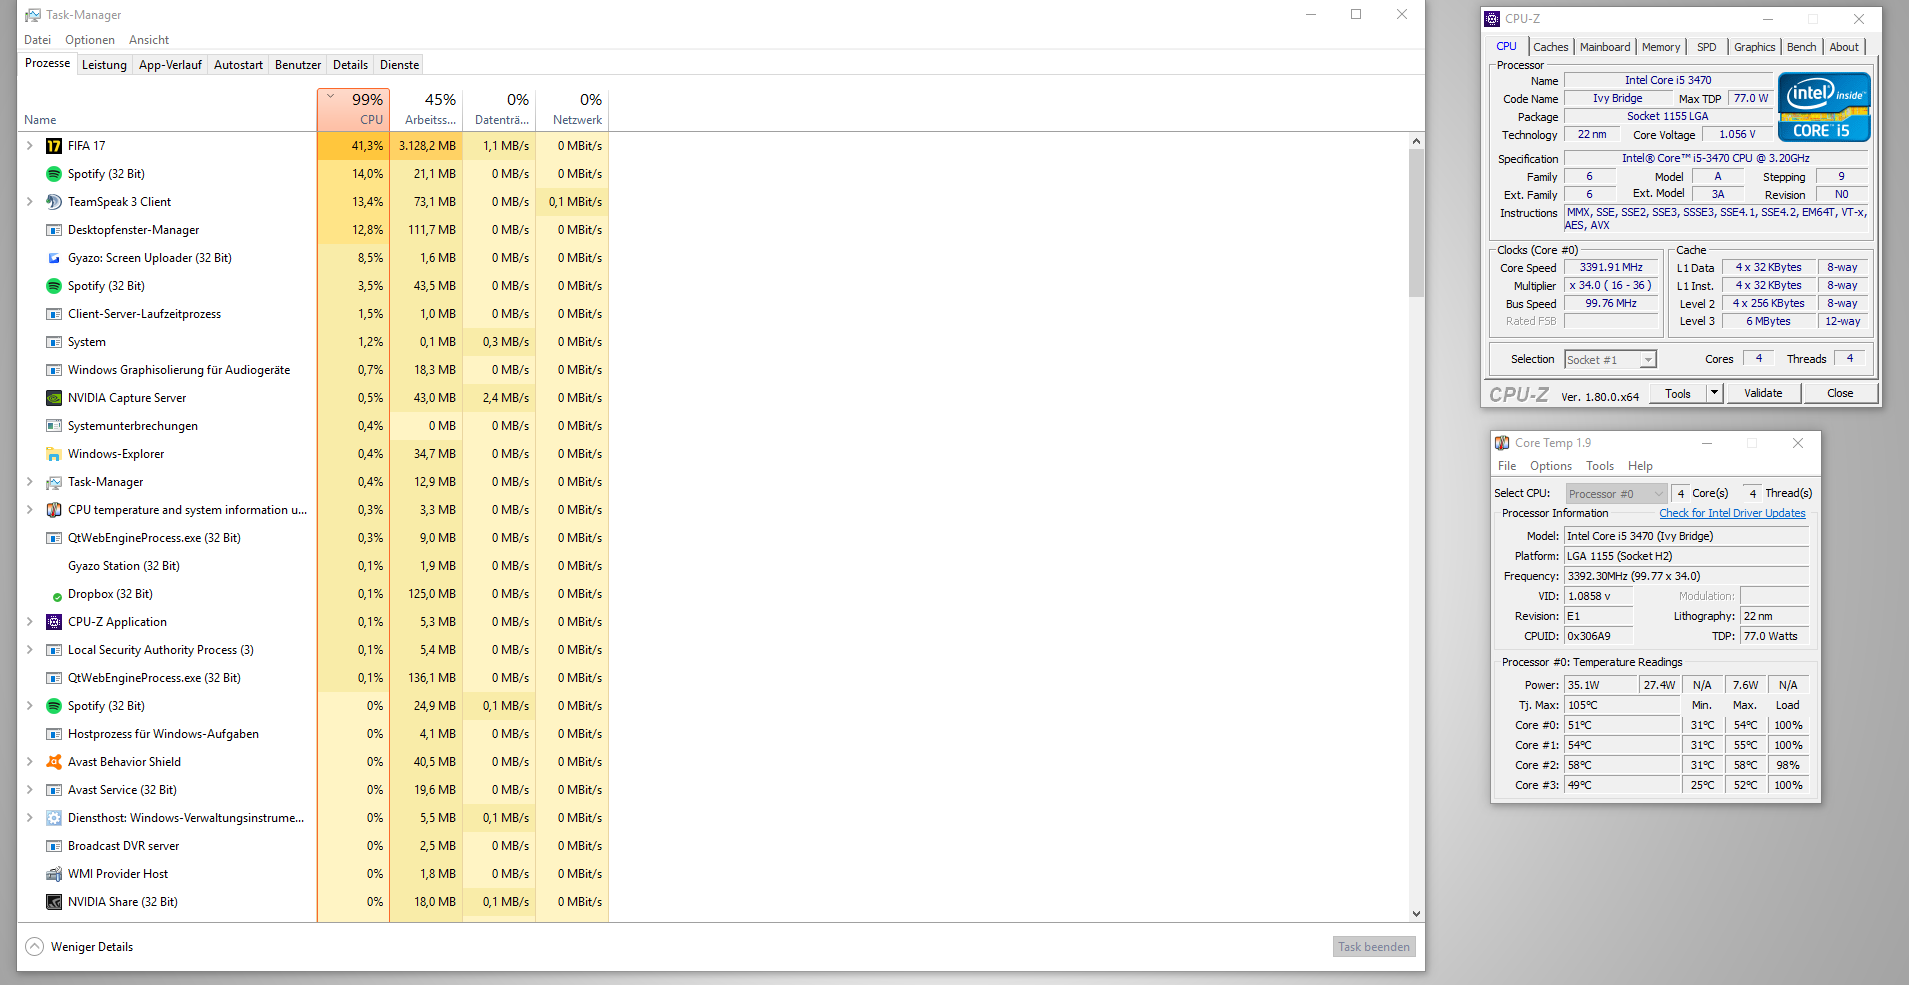The image size is (1909, 985).
Task: Open the Select CPU dropdown in Core Temp
Action: (x=1616, y=494)
